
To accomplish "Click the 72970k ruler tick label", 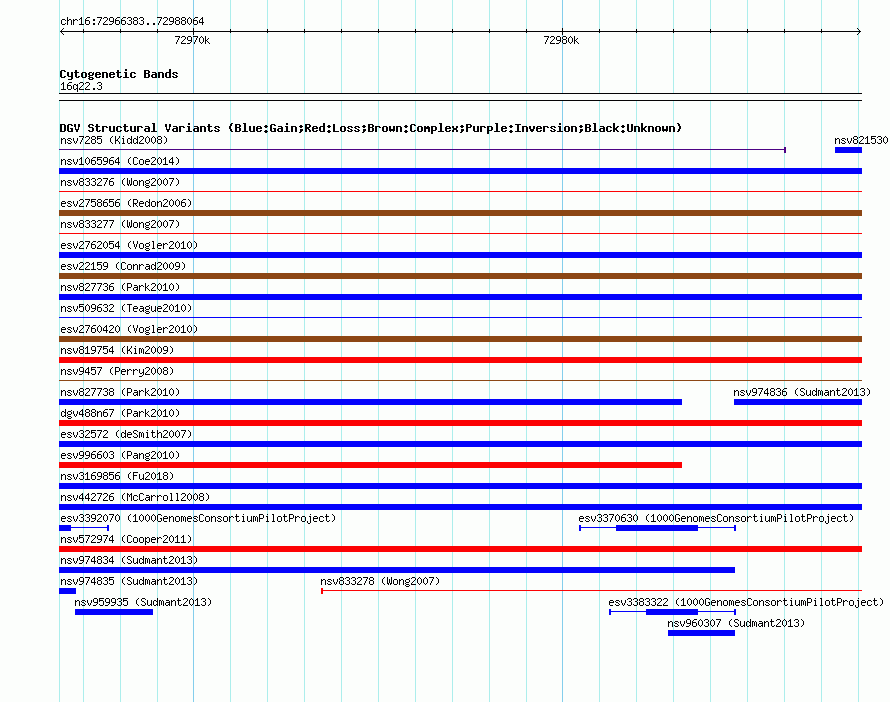I will 192,40.
